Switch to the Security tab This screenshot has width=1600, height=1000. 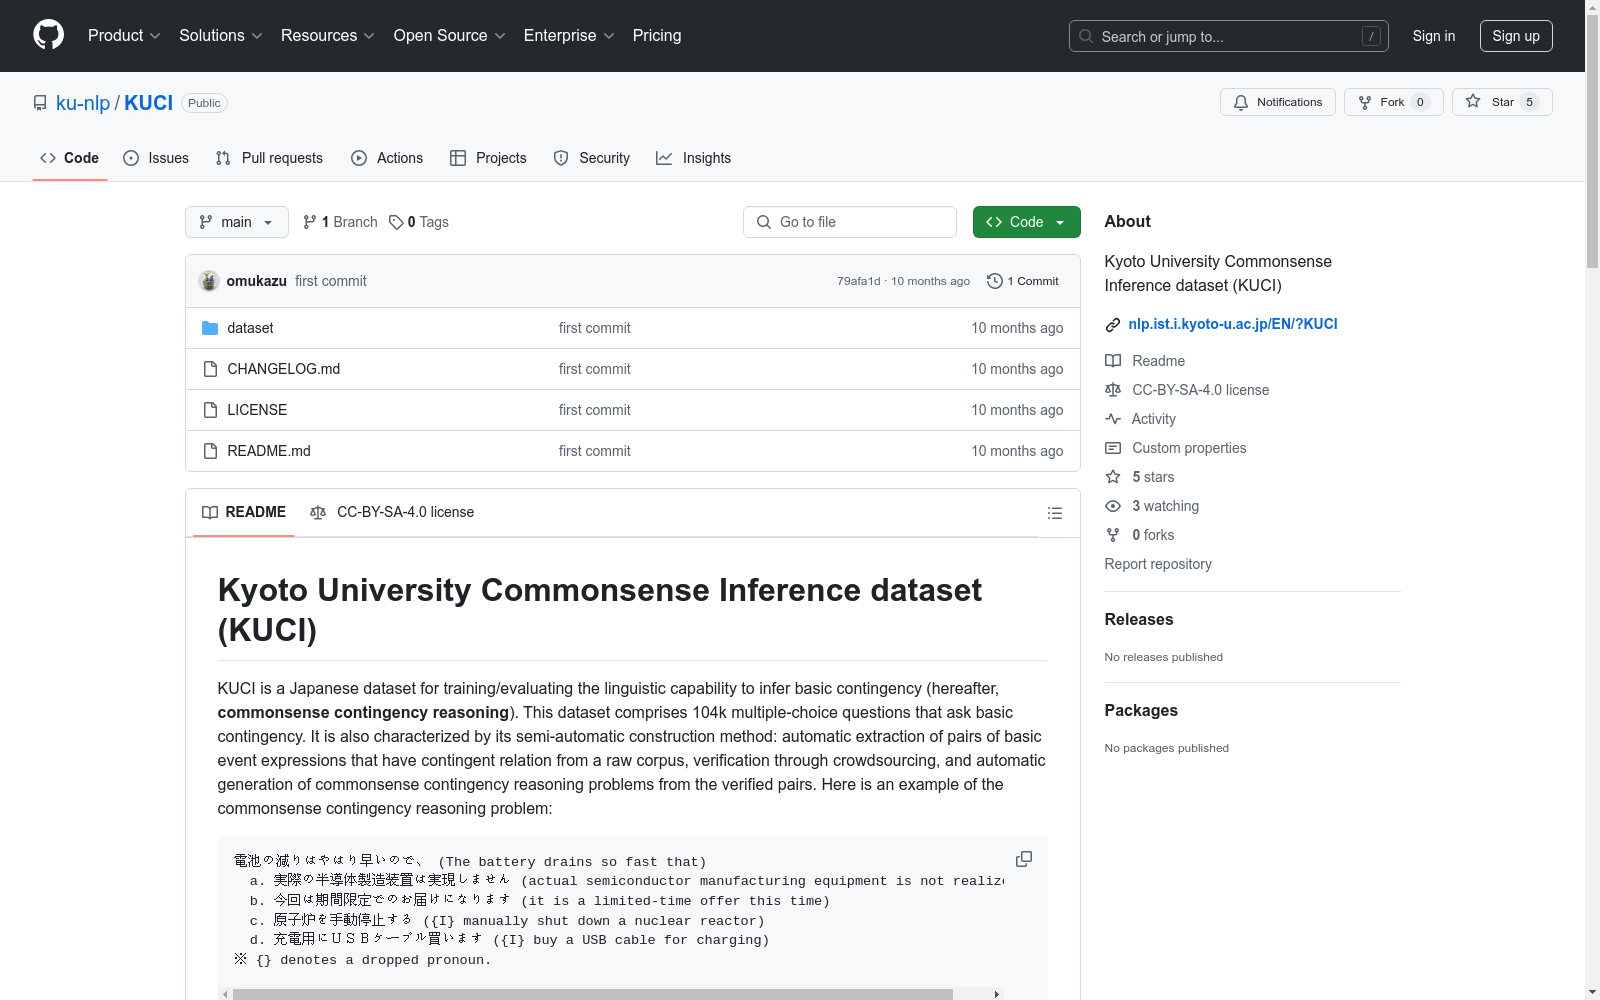(592, 158)
